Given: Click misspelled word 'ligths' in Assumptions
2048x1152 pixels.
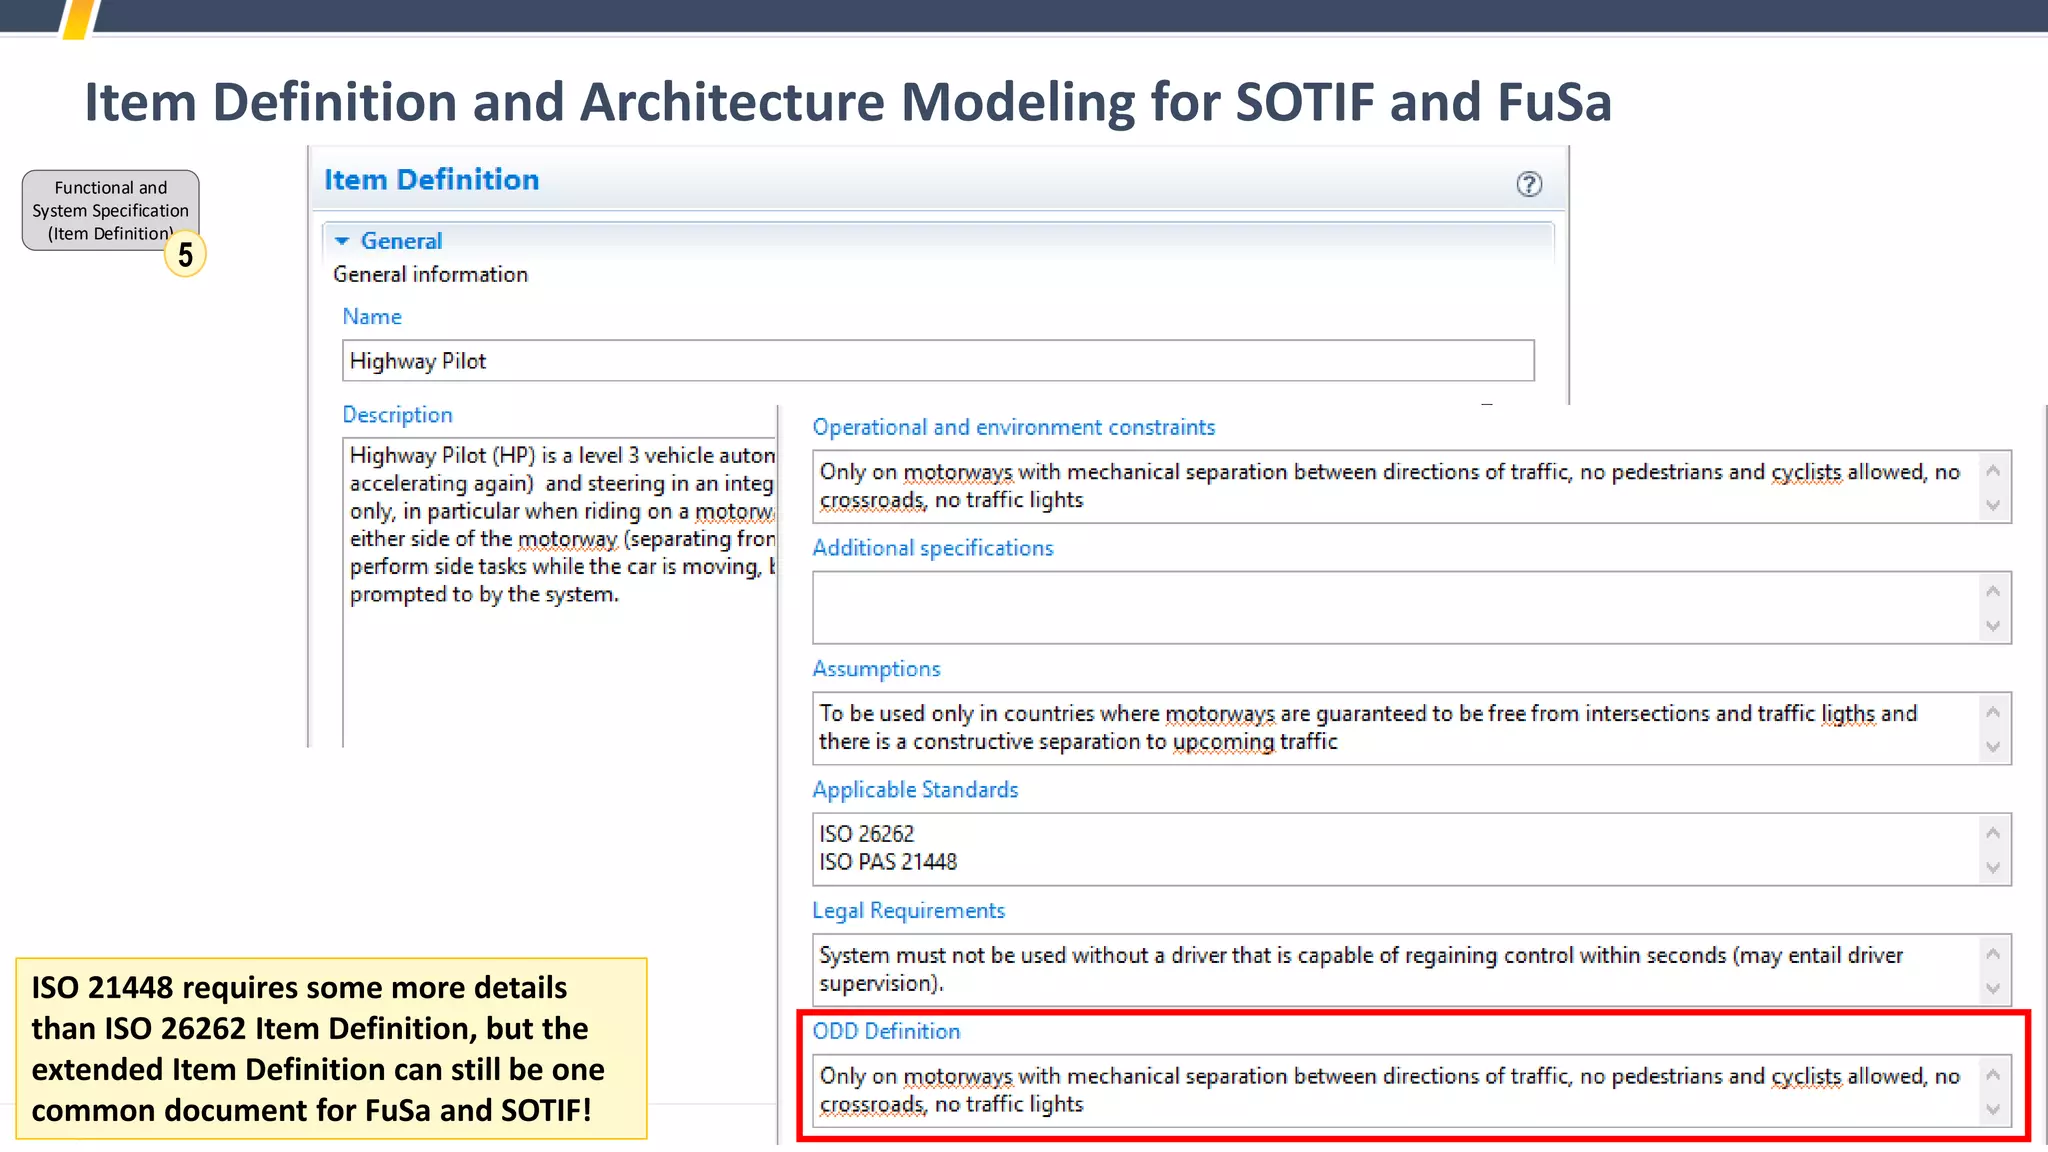Looking at the screenshot, I should 1848,714.
